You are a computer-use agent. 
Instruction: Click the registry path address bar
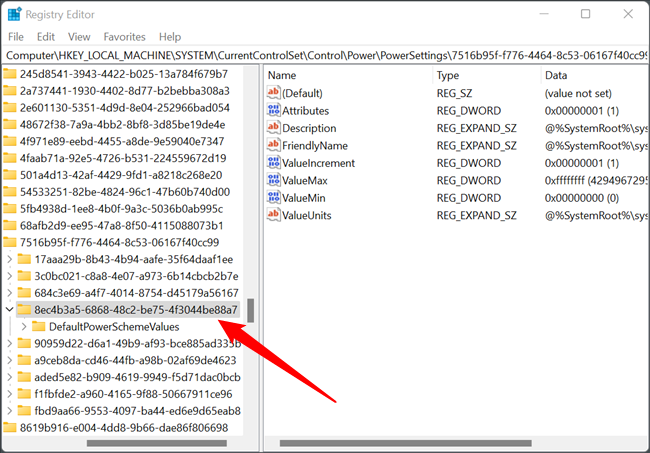coord(325,55)
